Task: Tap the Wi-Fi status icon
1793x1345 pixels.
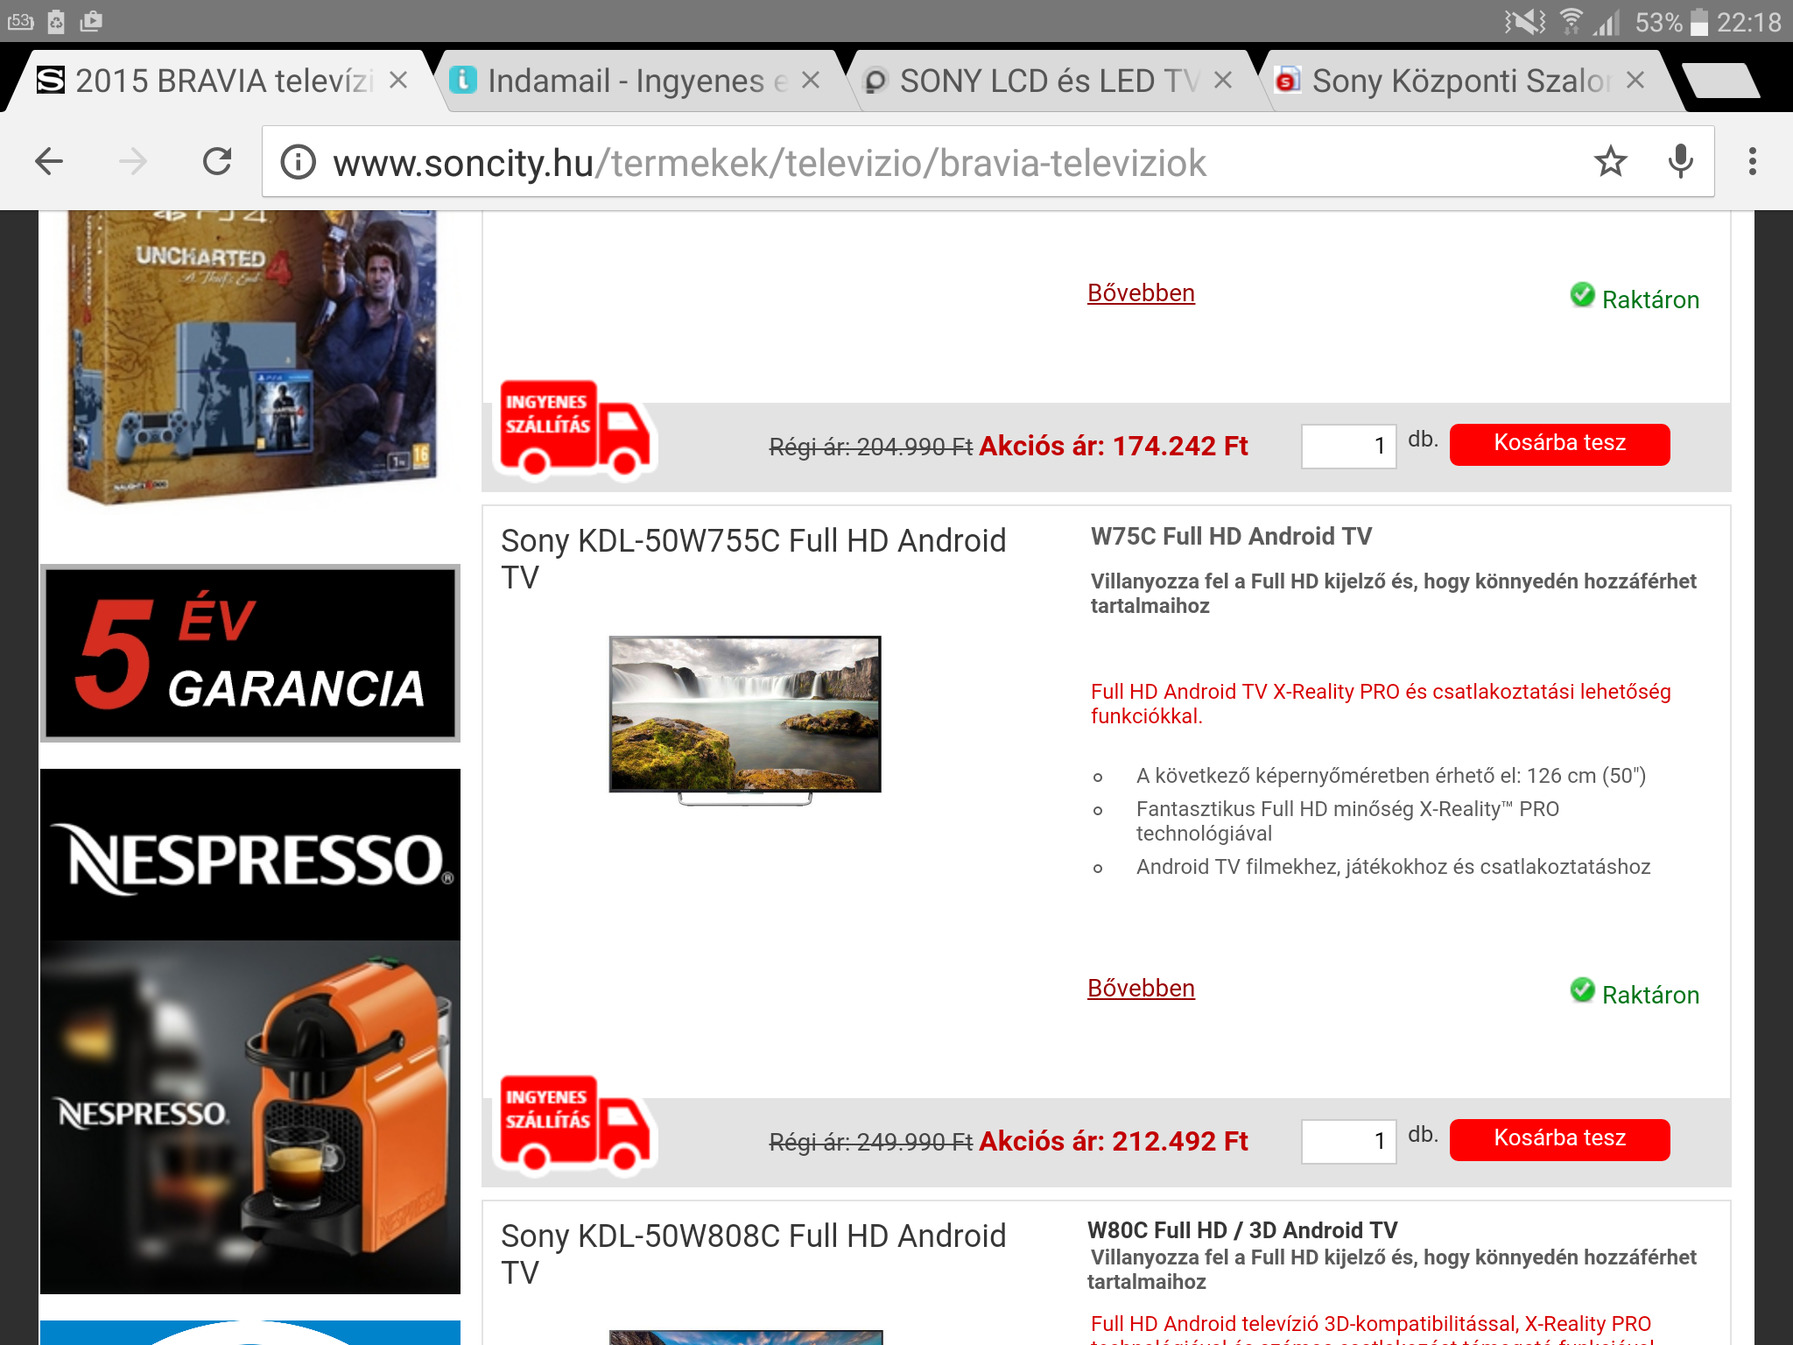Action: point(1571,21)
